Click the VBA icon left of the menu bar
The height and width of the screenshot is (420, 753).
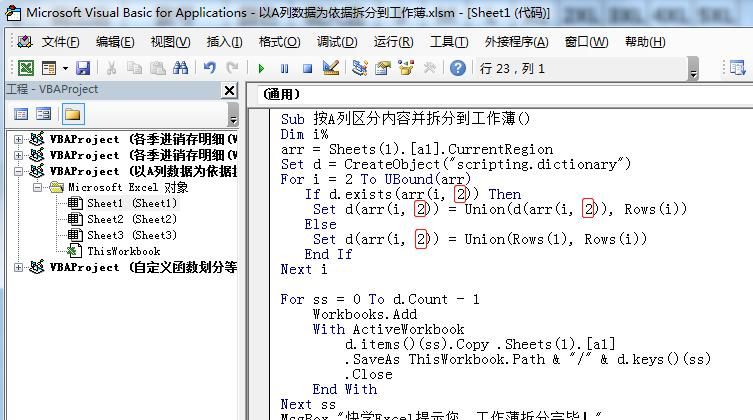click(x=24, y=42)
